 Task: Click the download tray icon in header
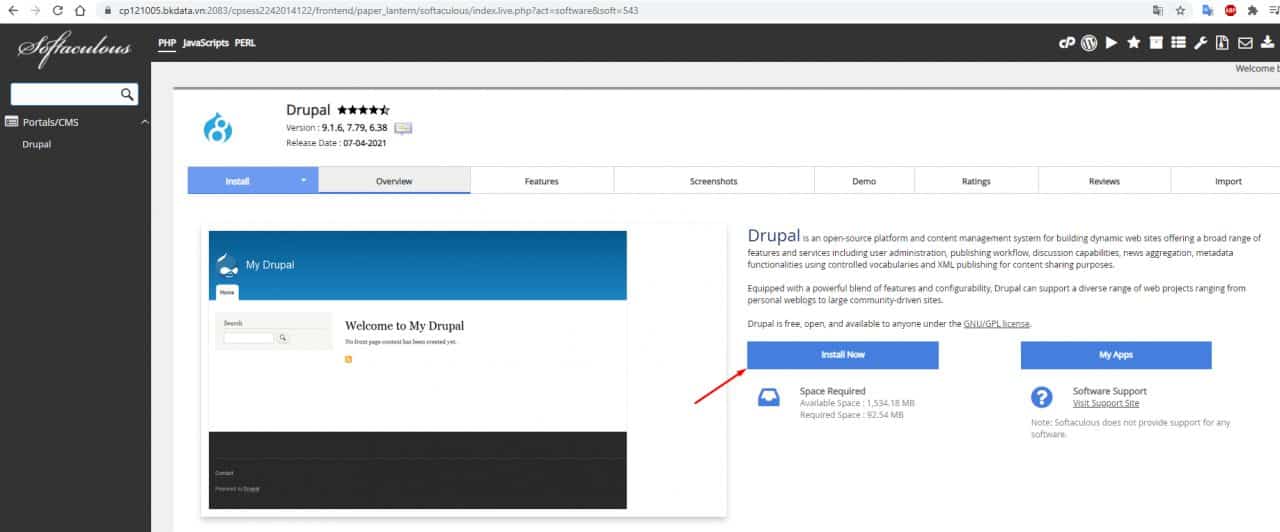tap(1267, 43)
